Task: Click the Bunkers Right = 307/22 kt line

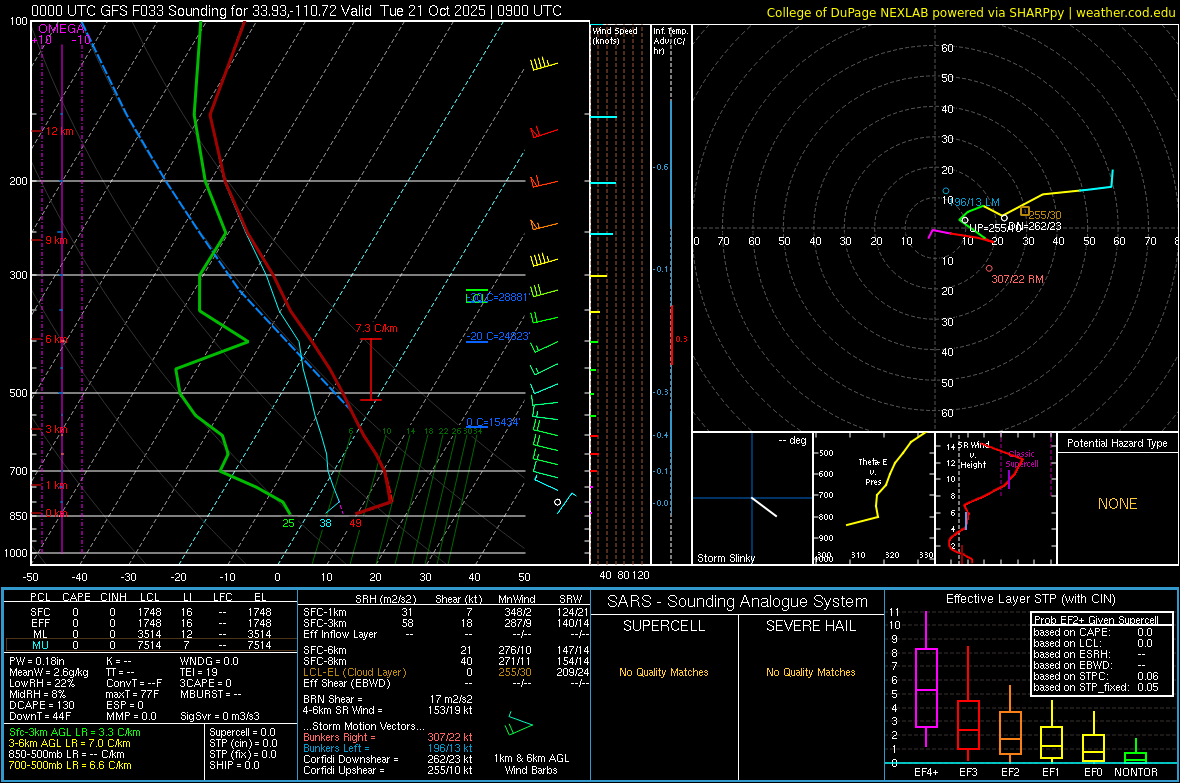Action: click(x=388, y=737)
